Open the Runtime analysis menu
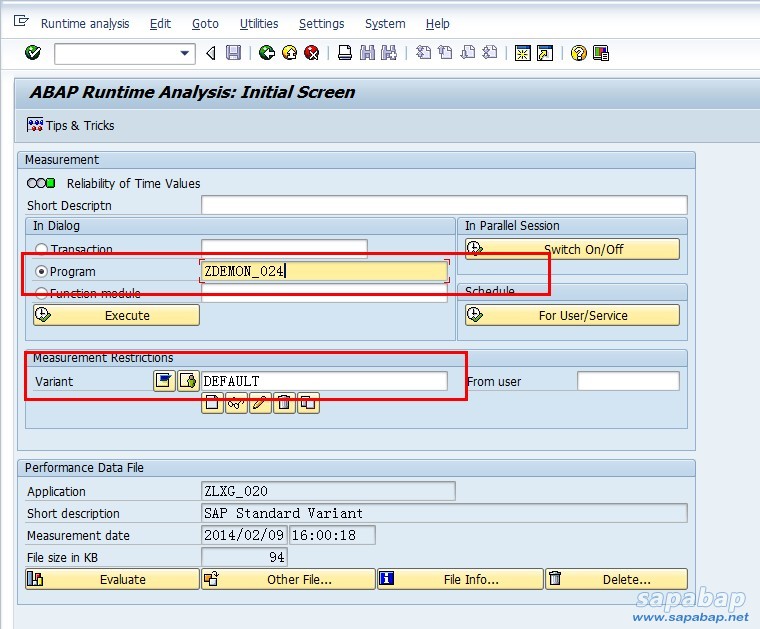Viewport: 760px width, 629px height. (x=85, y=24)
